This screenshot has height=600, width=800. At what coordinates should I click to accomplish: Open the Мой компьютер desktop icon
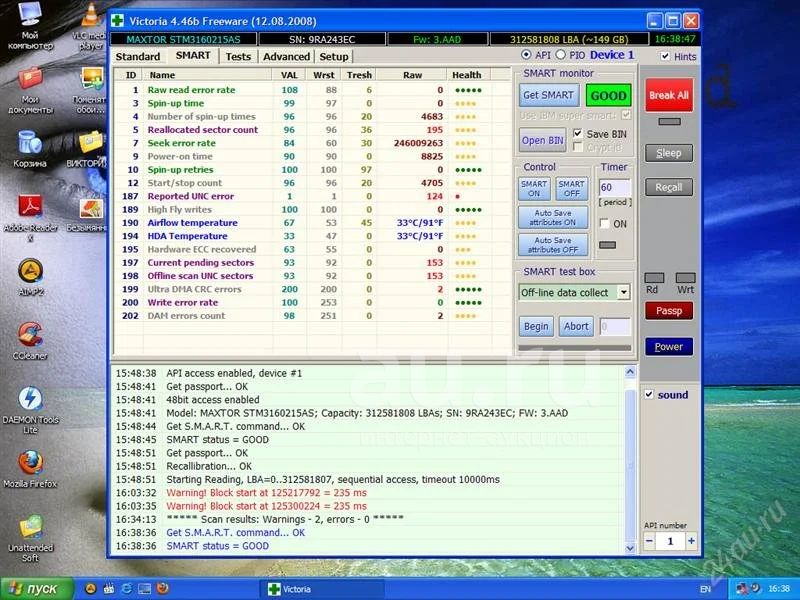[x=30, y=26]
